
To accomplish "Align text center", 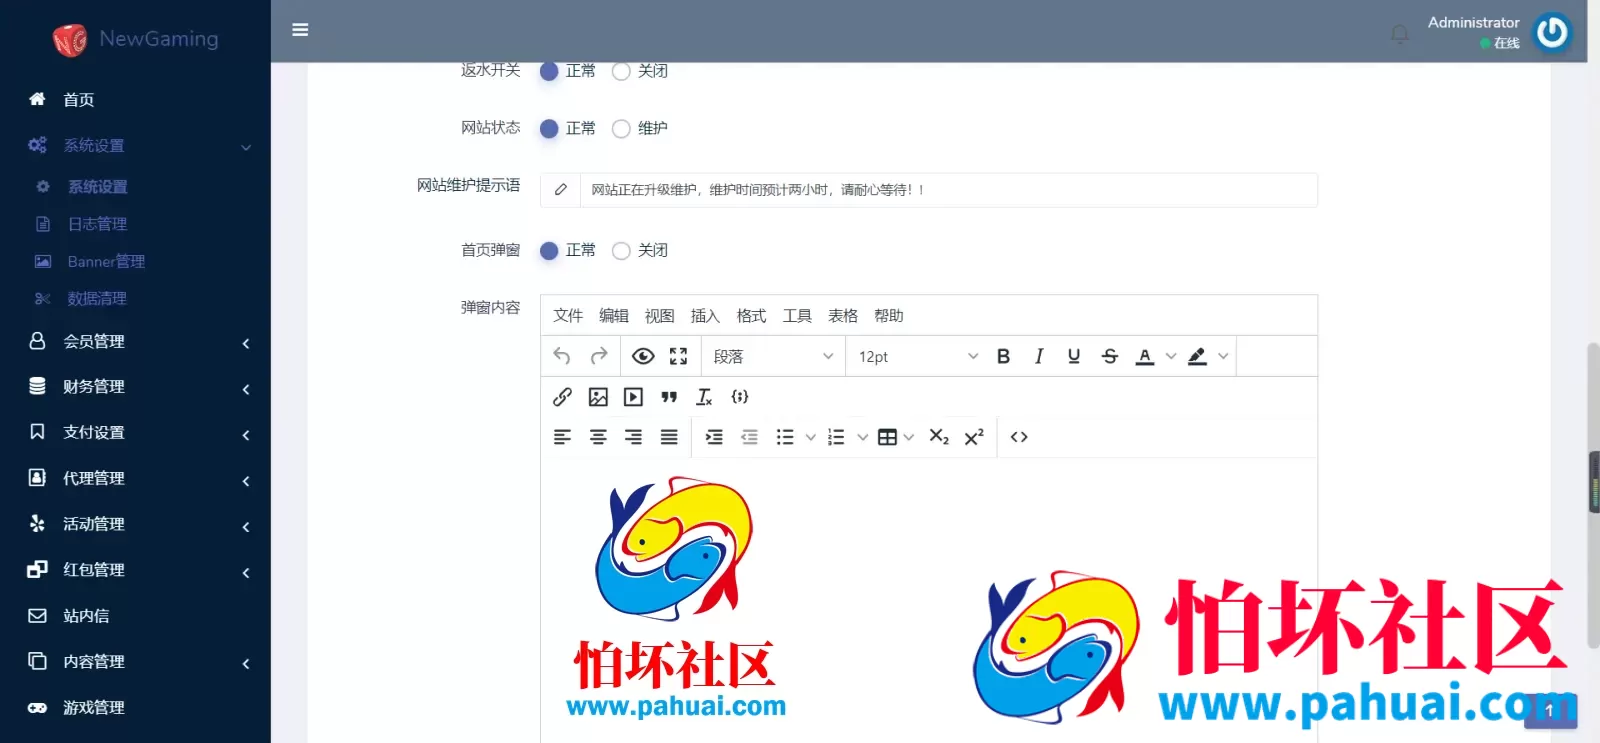I will [x=598, y=437].
